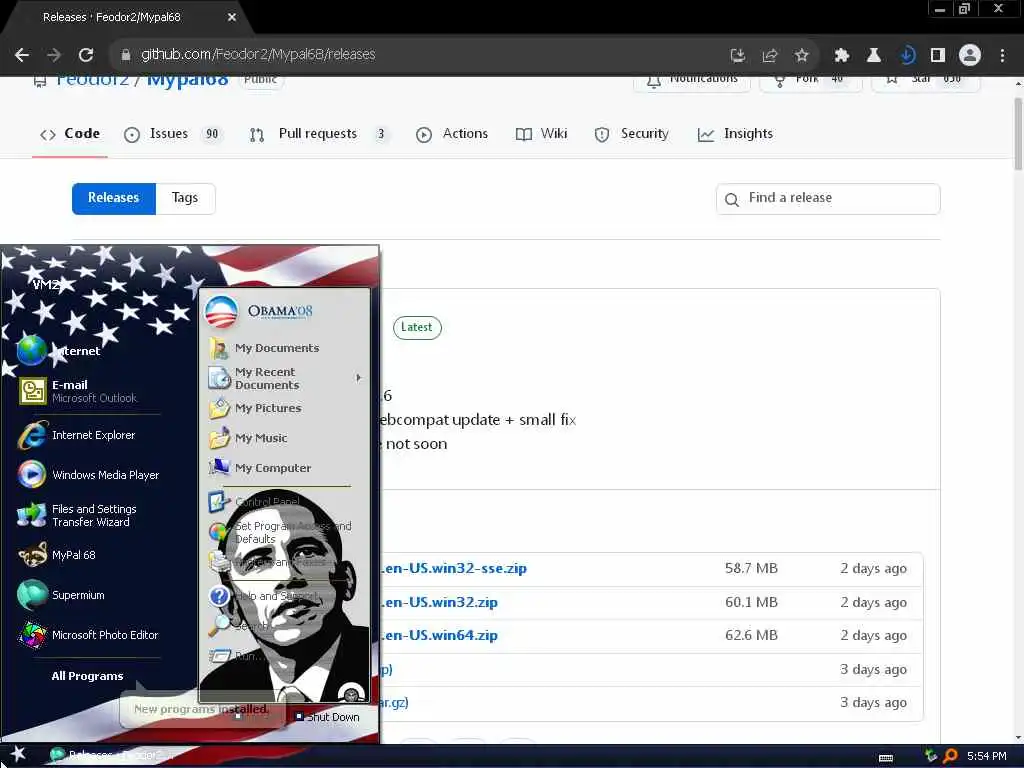
Task: Download the en-US.win64.zip asset
Action: [440, 635]
